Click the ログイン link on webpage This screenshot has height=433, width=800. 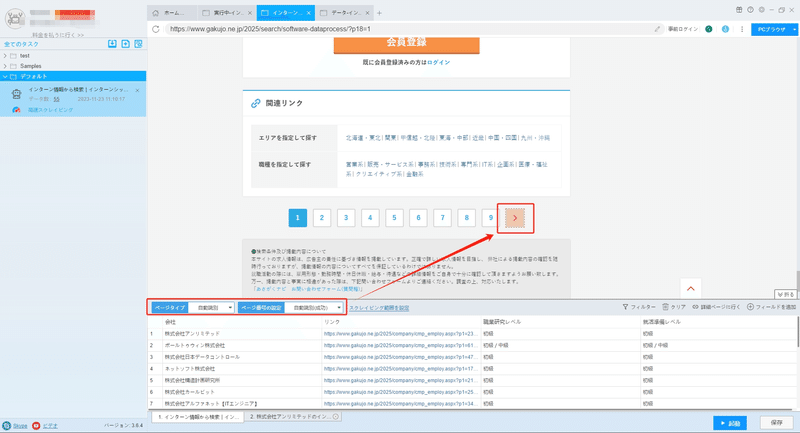coord(439,62)
